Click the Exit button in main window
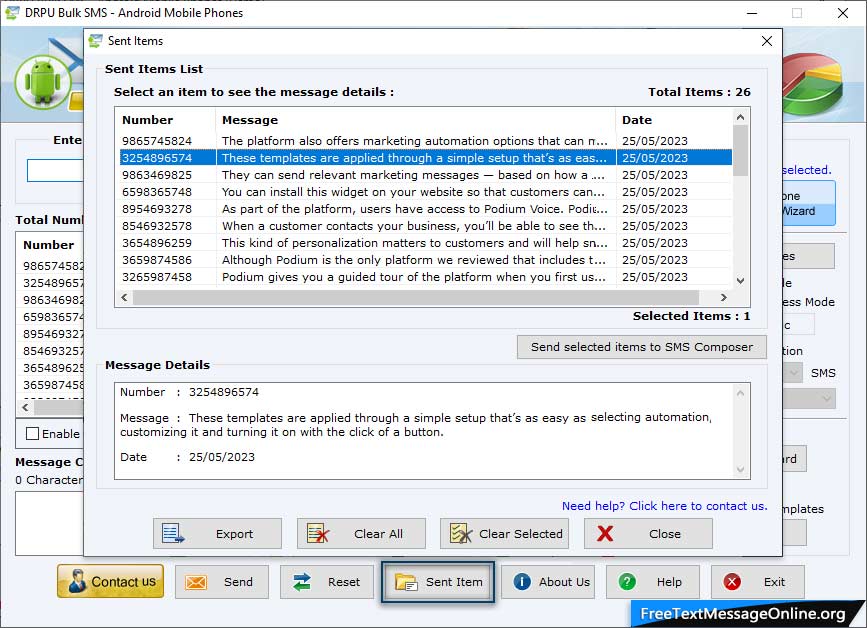Viewport: 867px width, 628px height. click(758, 582)
